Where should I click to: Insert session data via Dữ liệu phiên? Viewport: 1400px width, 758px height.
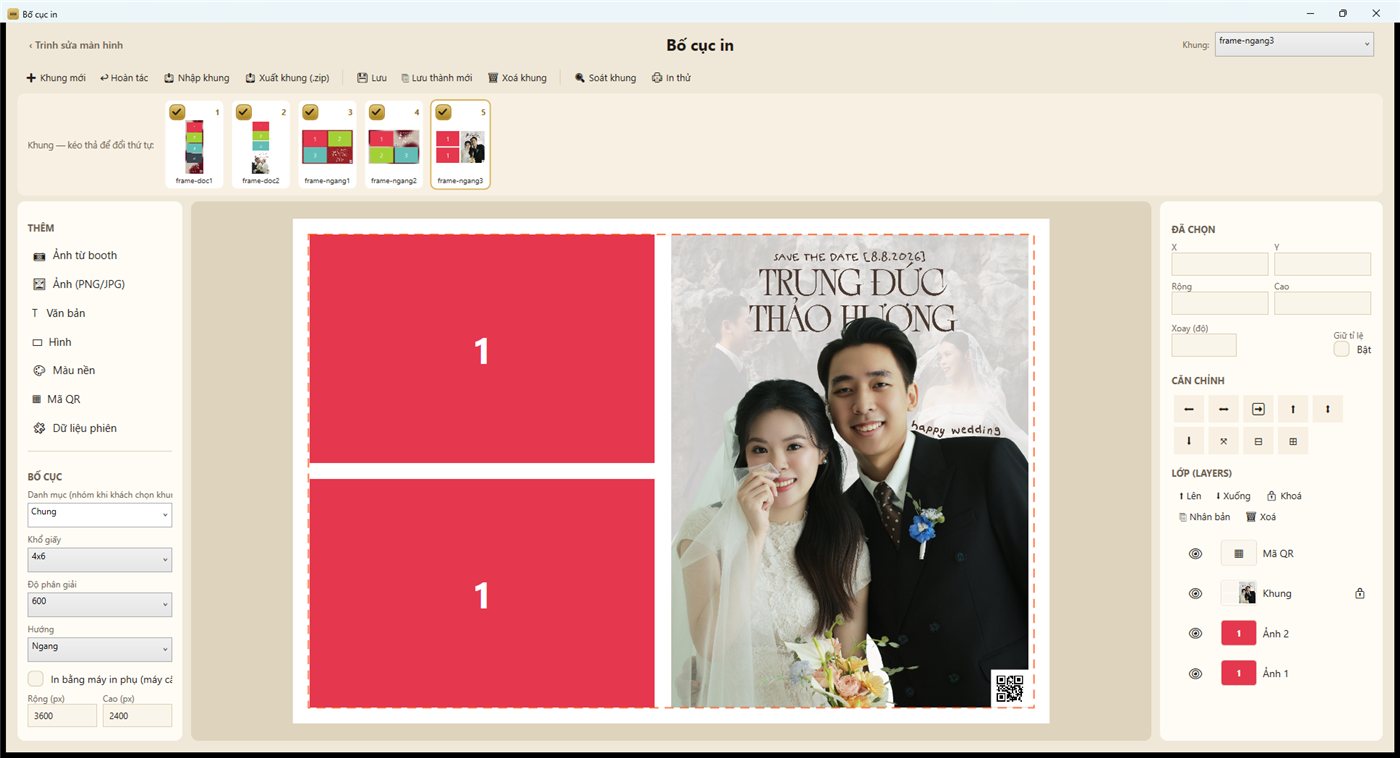click(x=75, y=428)
